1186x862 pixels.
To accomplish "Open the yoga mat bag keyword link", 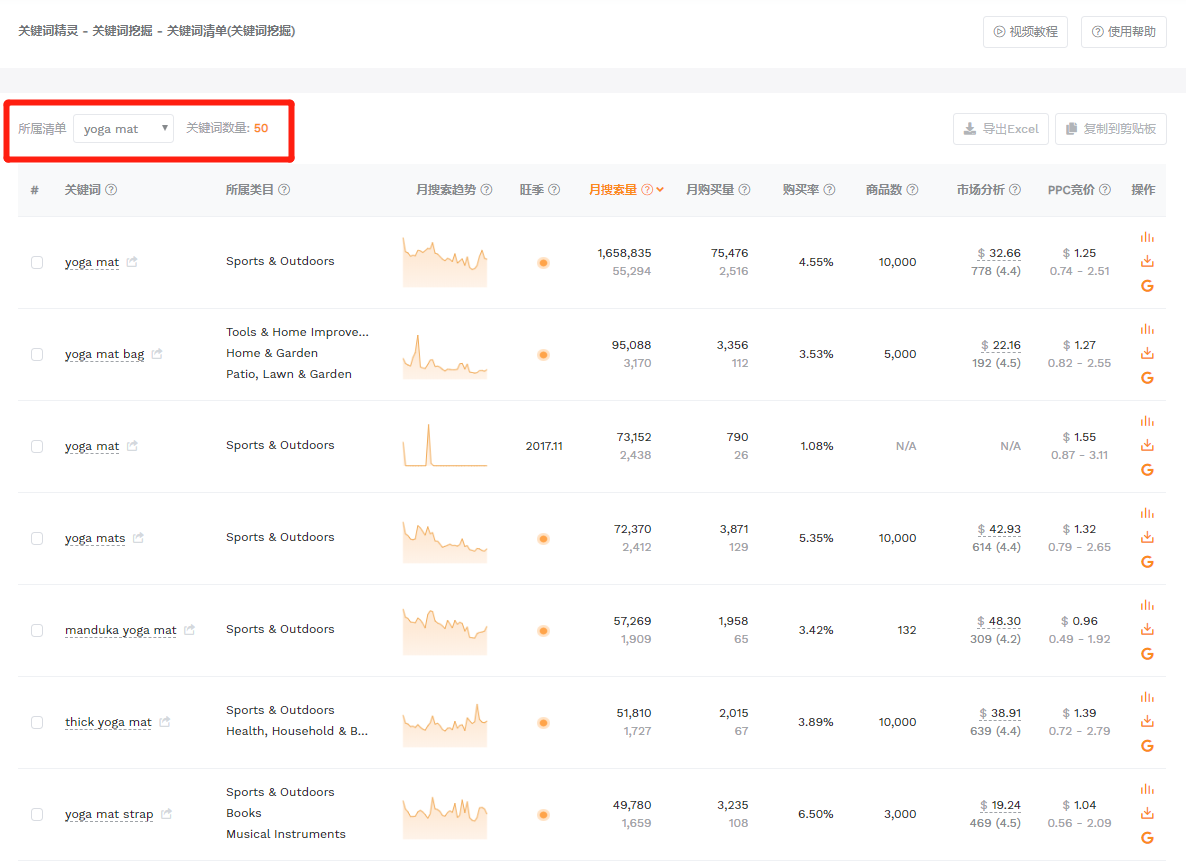I will 104,354.
